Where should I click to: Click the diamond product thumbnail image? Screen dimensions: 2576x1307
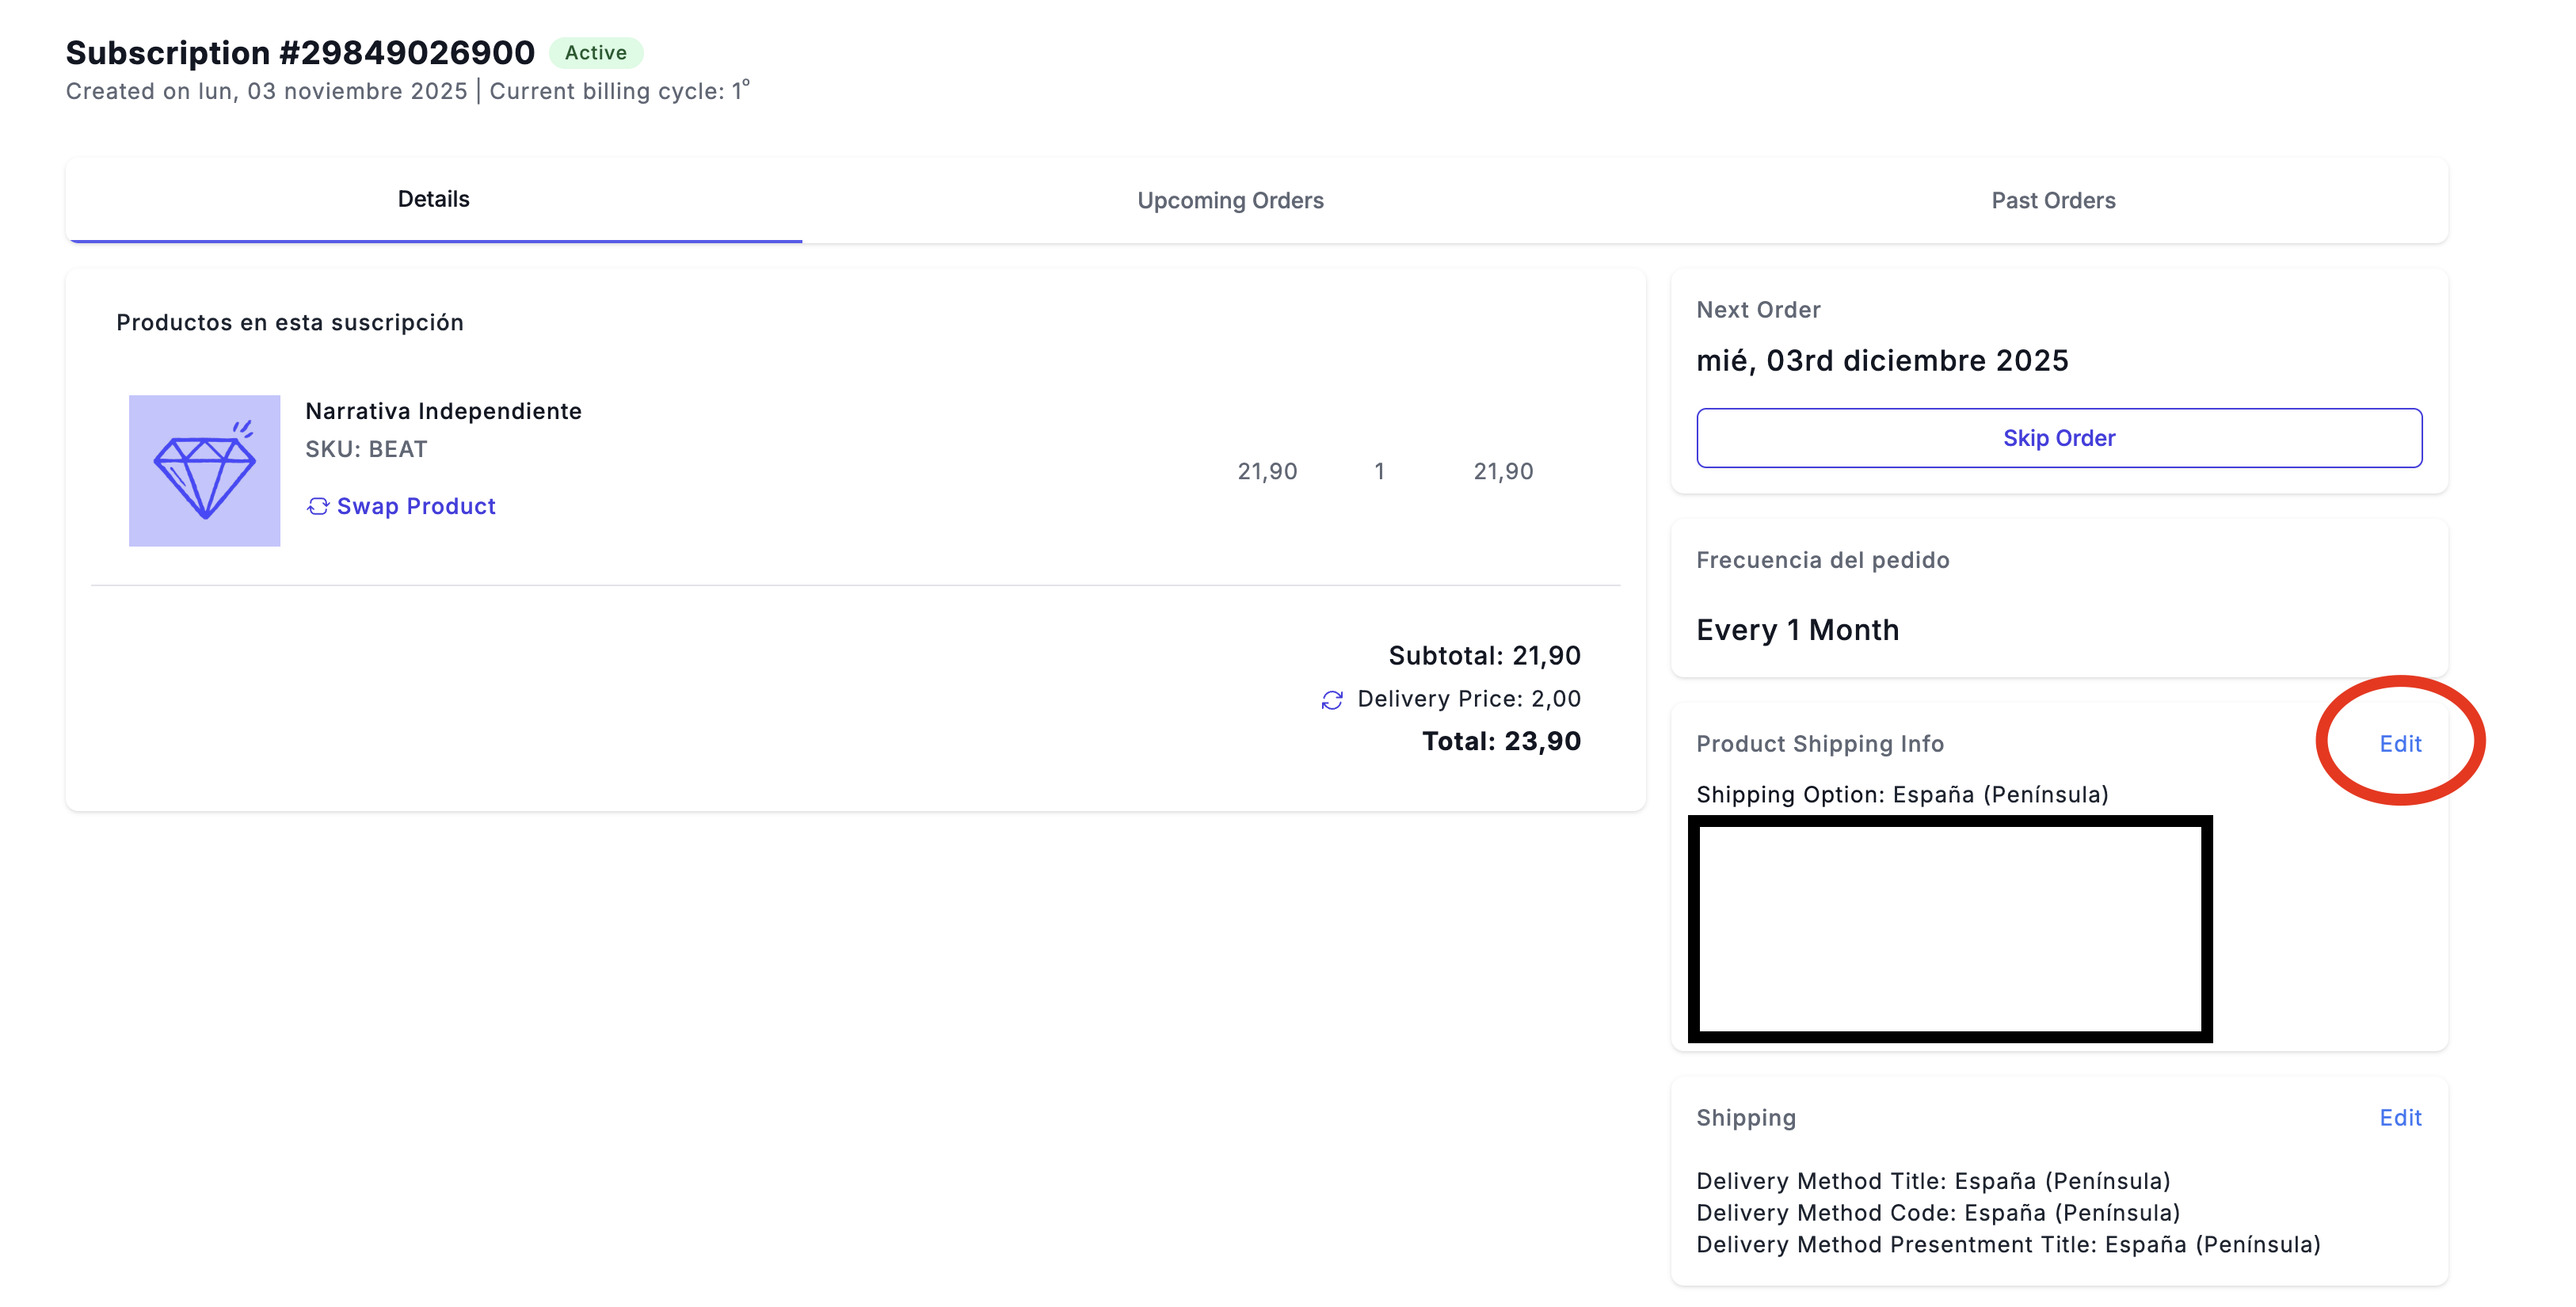(204, 470)
